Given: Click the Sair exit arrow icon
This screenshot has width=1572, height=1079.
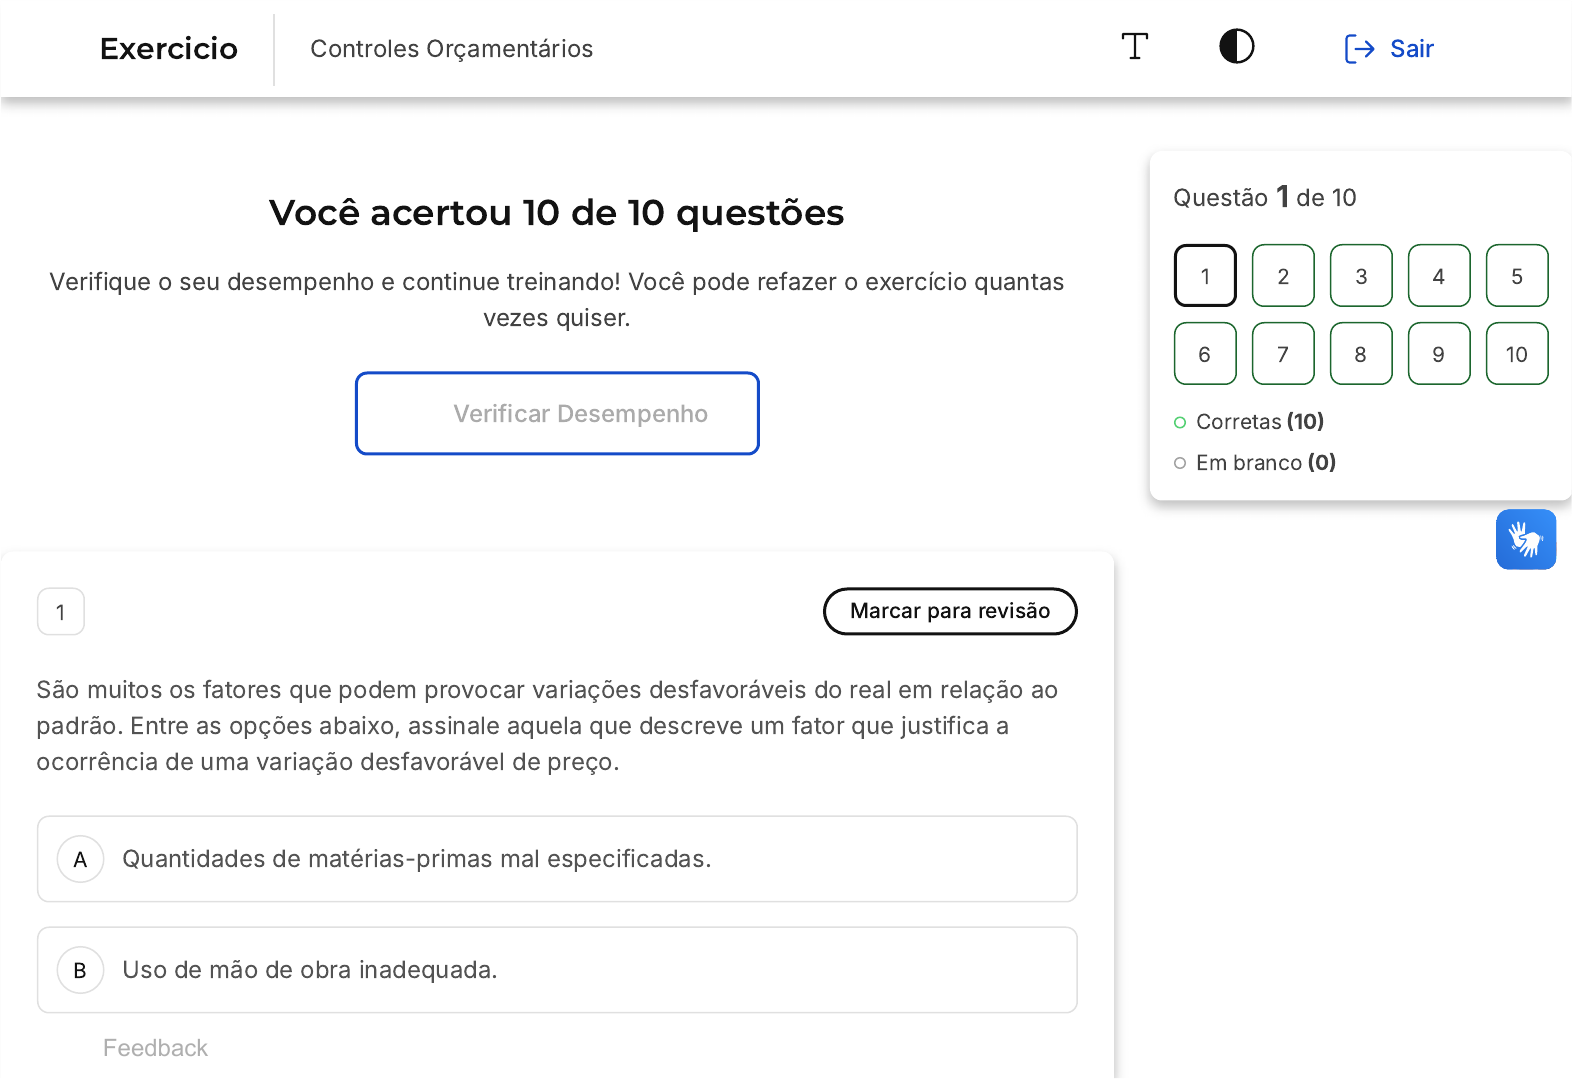Looking at the screenshot, I should [1359, 49].
